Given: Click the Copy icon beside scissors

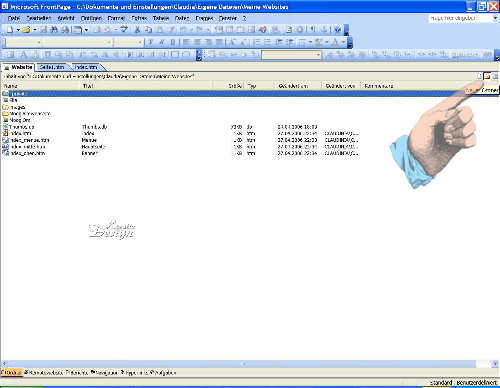Looking at the screenshot, I should [x=148, y=30].
